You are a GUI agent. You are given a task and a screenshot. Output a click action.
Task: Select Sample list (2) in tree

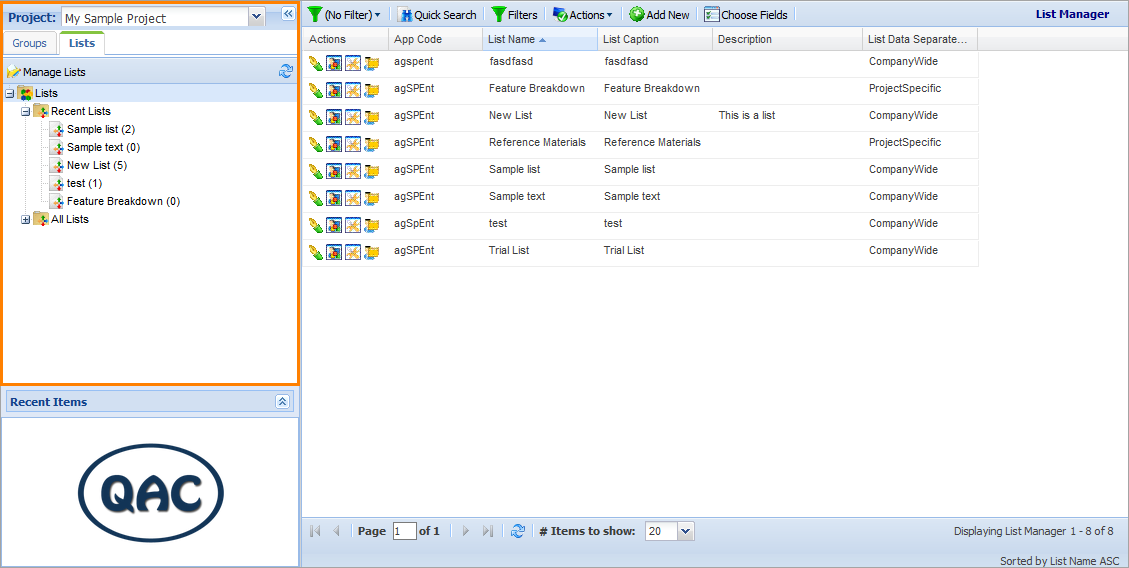coord(101,130)
